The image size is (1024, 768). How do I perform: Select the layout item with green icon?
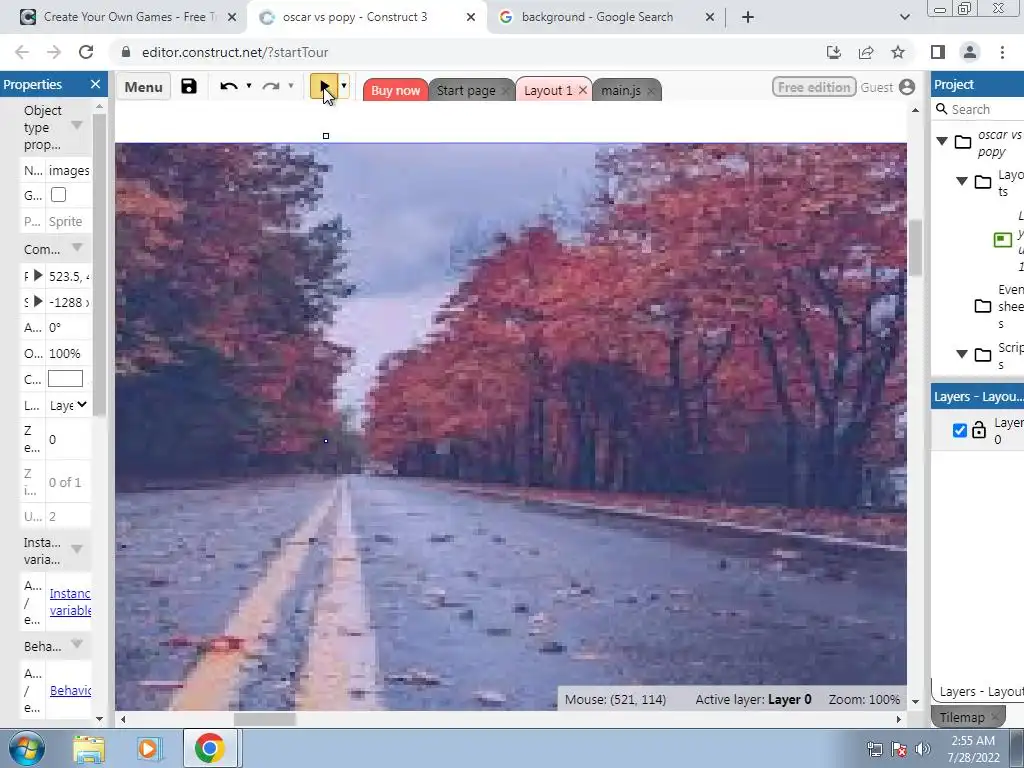point(1002,240)
